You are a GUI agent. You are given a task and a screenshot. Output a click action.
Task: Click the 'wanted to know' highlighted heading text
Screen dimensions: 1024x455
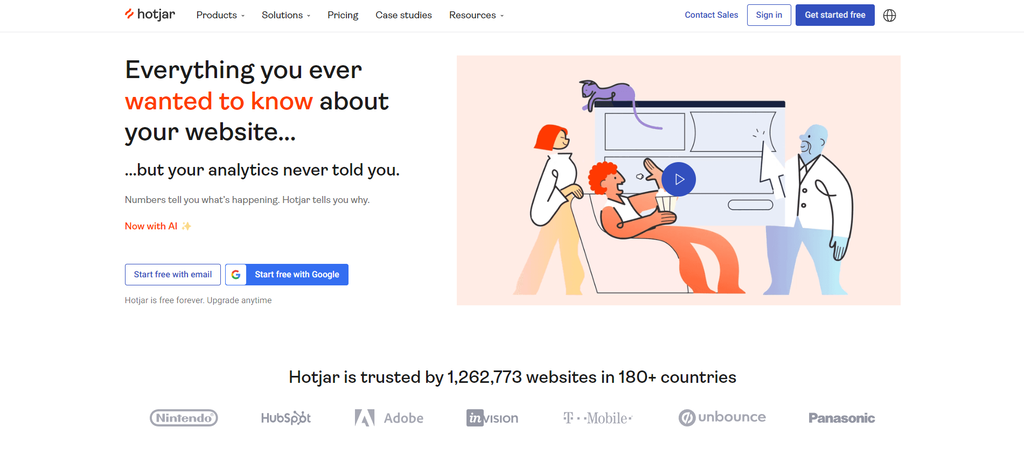219,101
